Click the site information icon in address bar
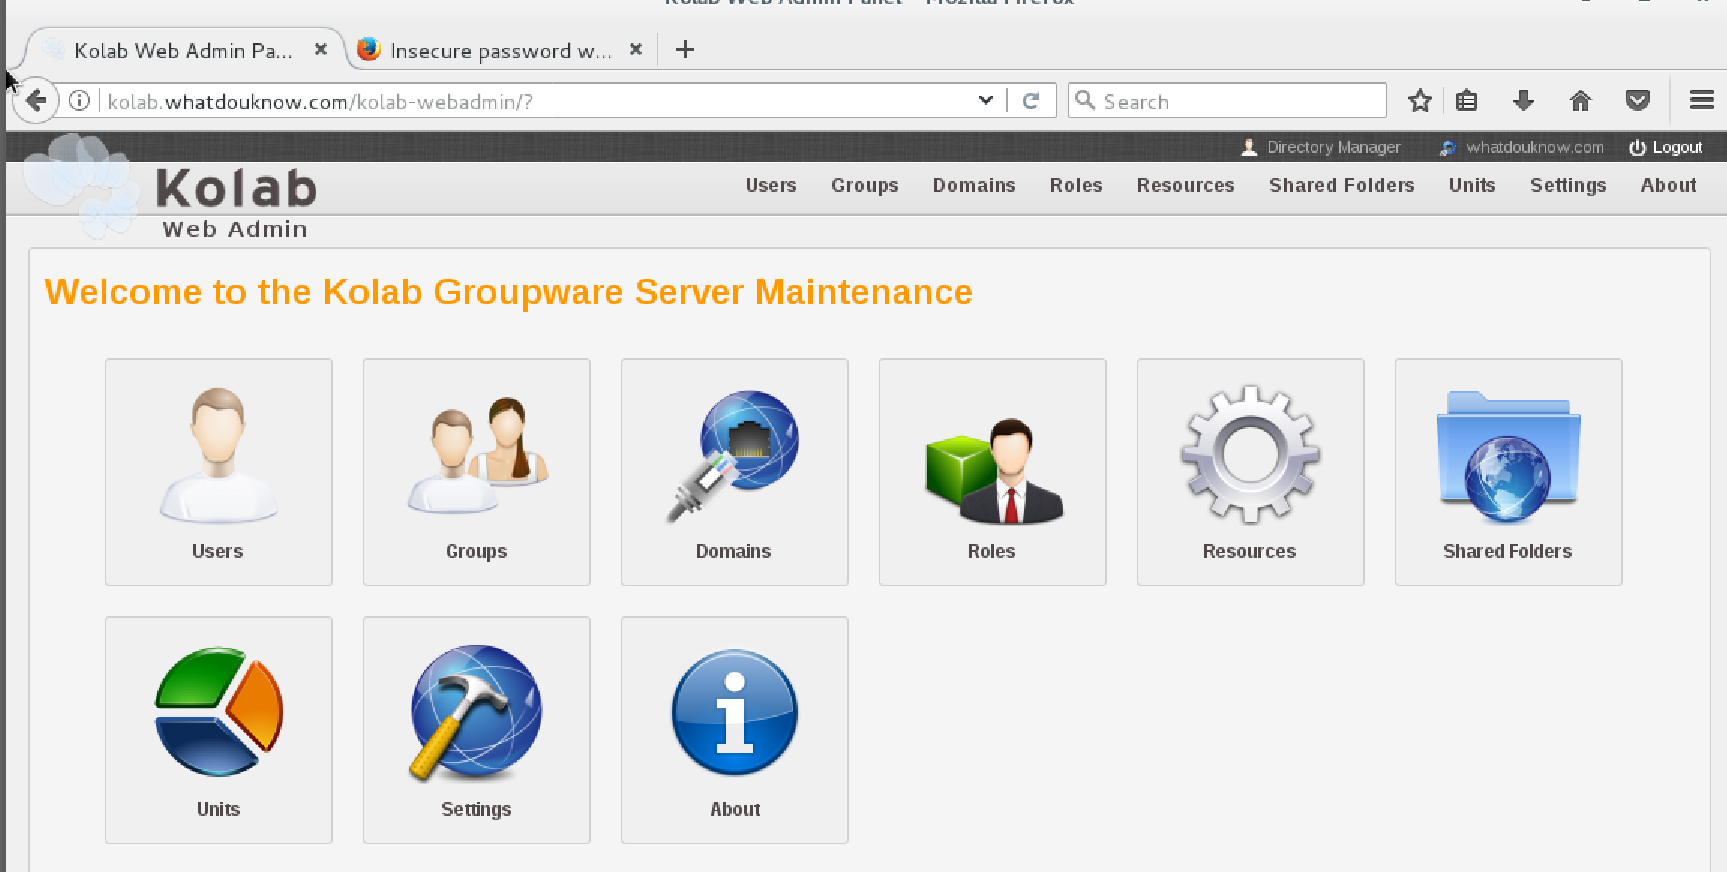Screen dimensions: 1727x872 [79, 101]
